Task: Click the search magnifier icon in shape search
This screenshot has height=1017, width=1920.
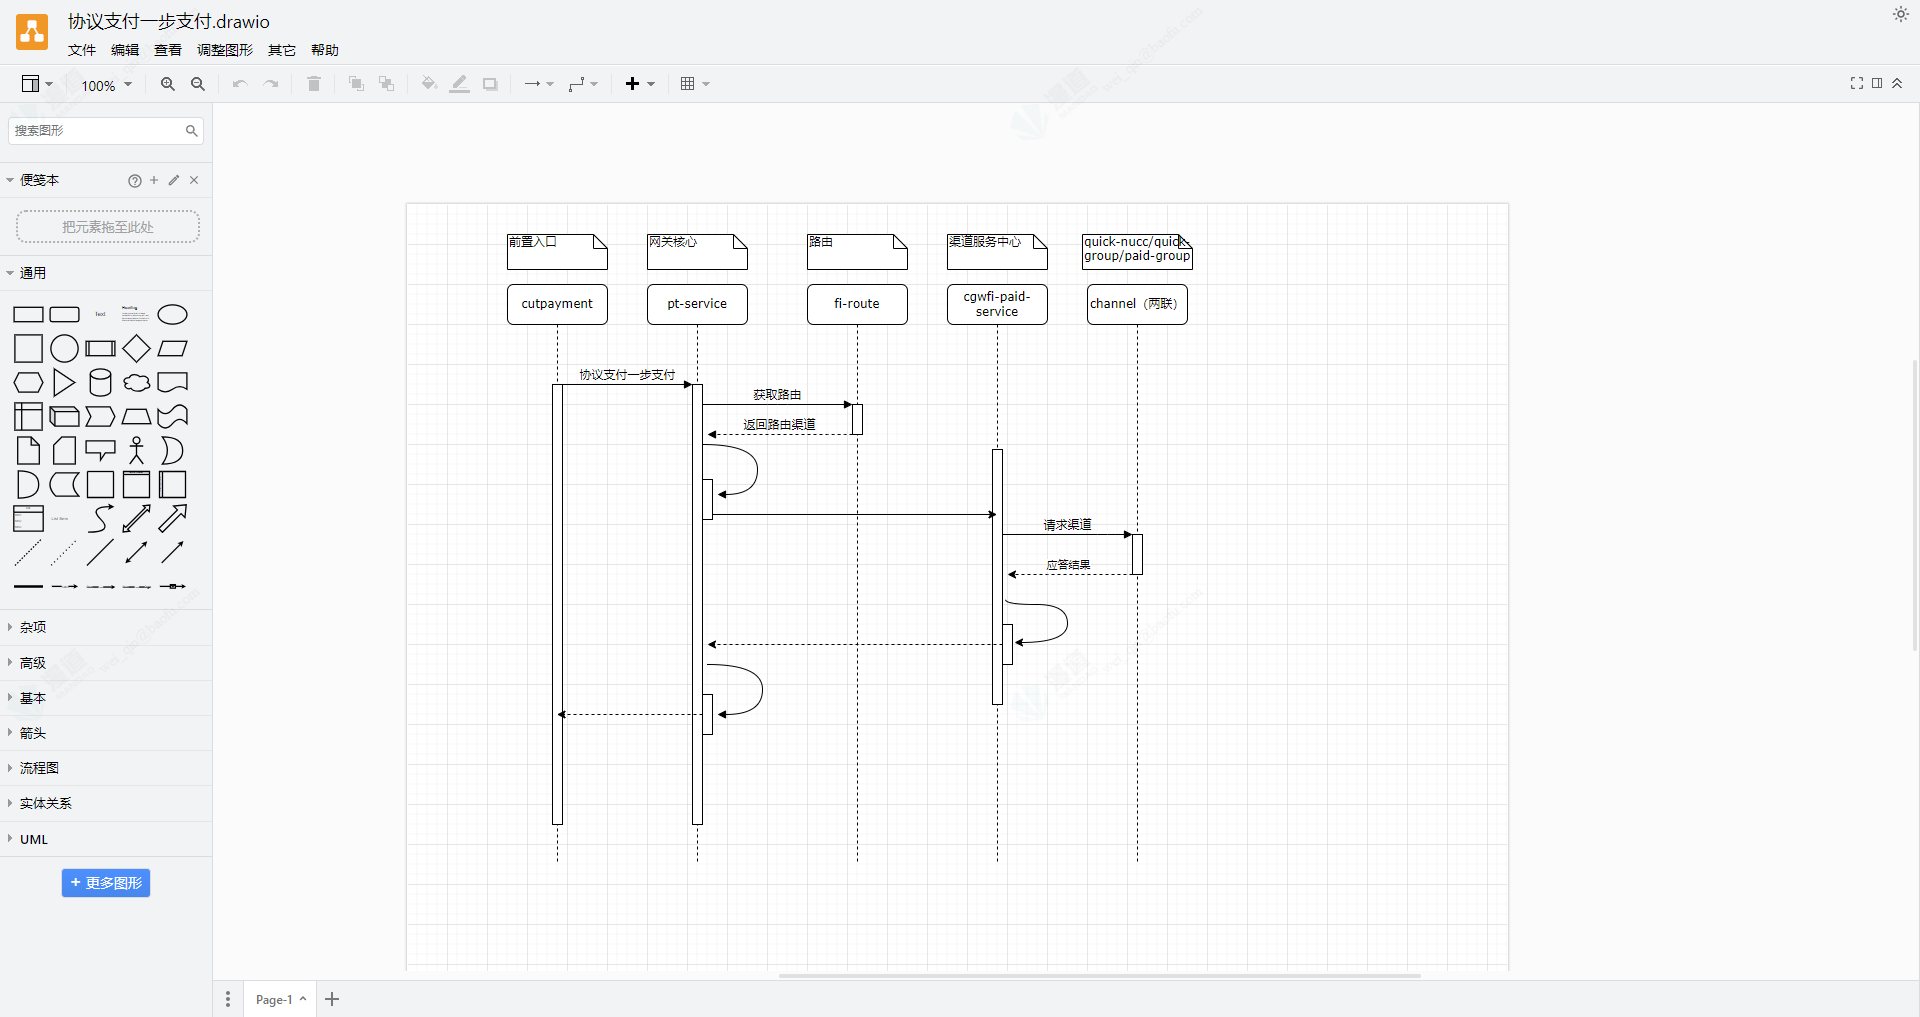Action: 192,130
